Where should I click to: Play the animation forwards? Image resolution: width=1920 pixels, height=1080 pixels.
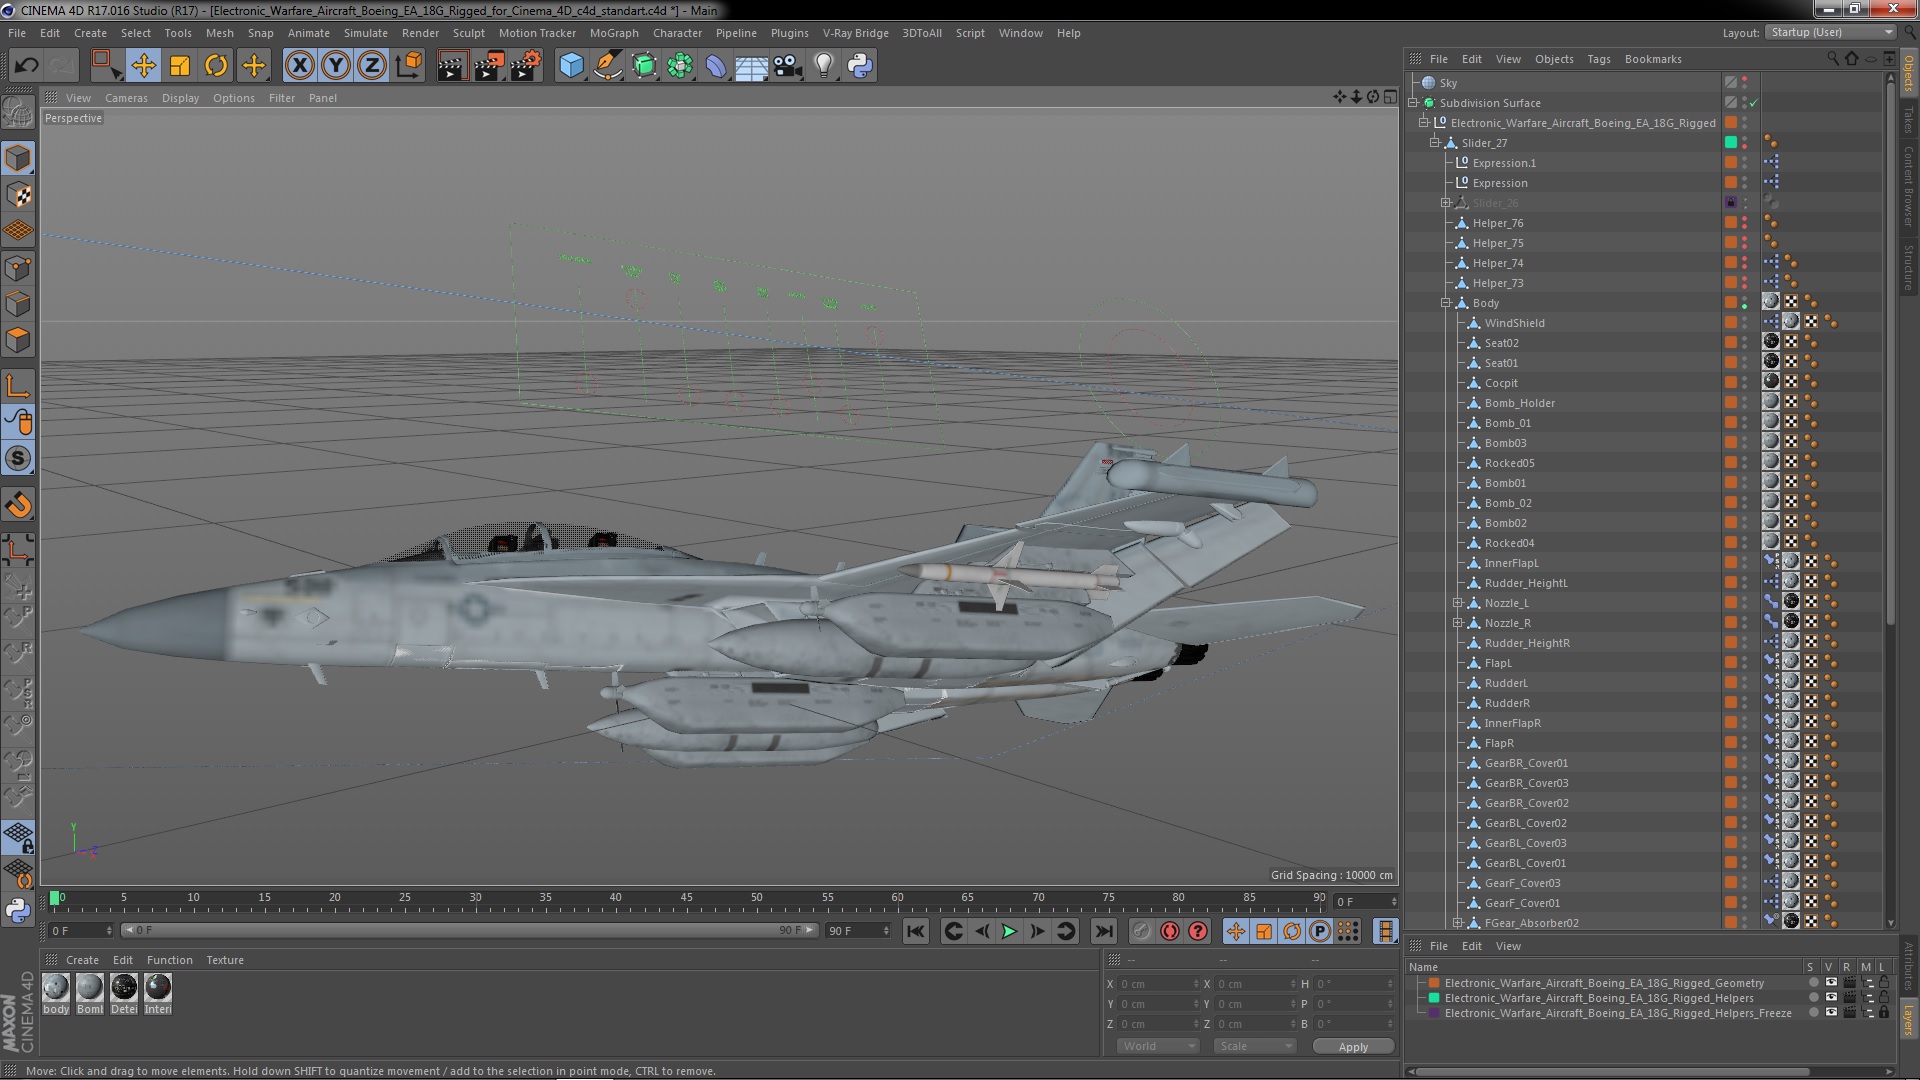[x=1010, y=932]
